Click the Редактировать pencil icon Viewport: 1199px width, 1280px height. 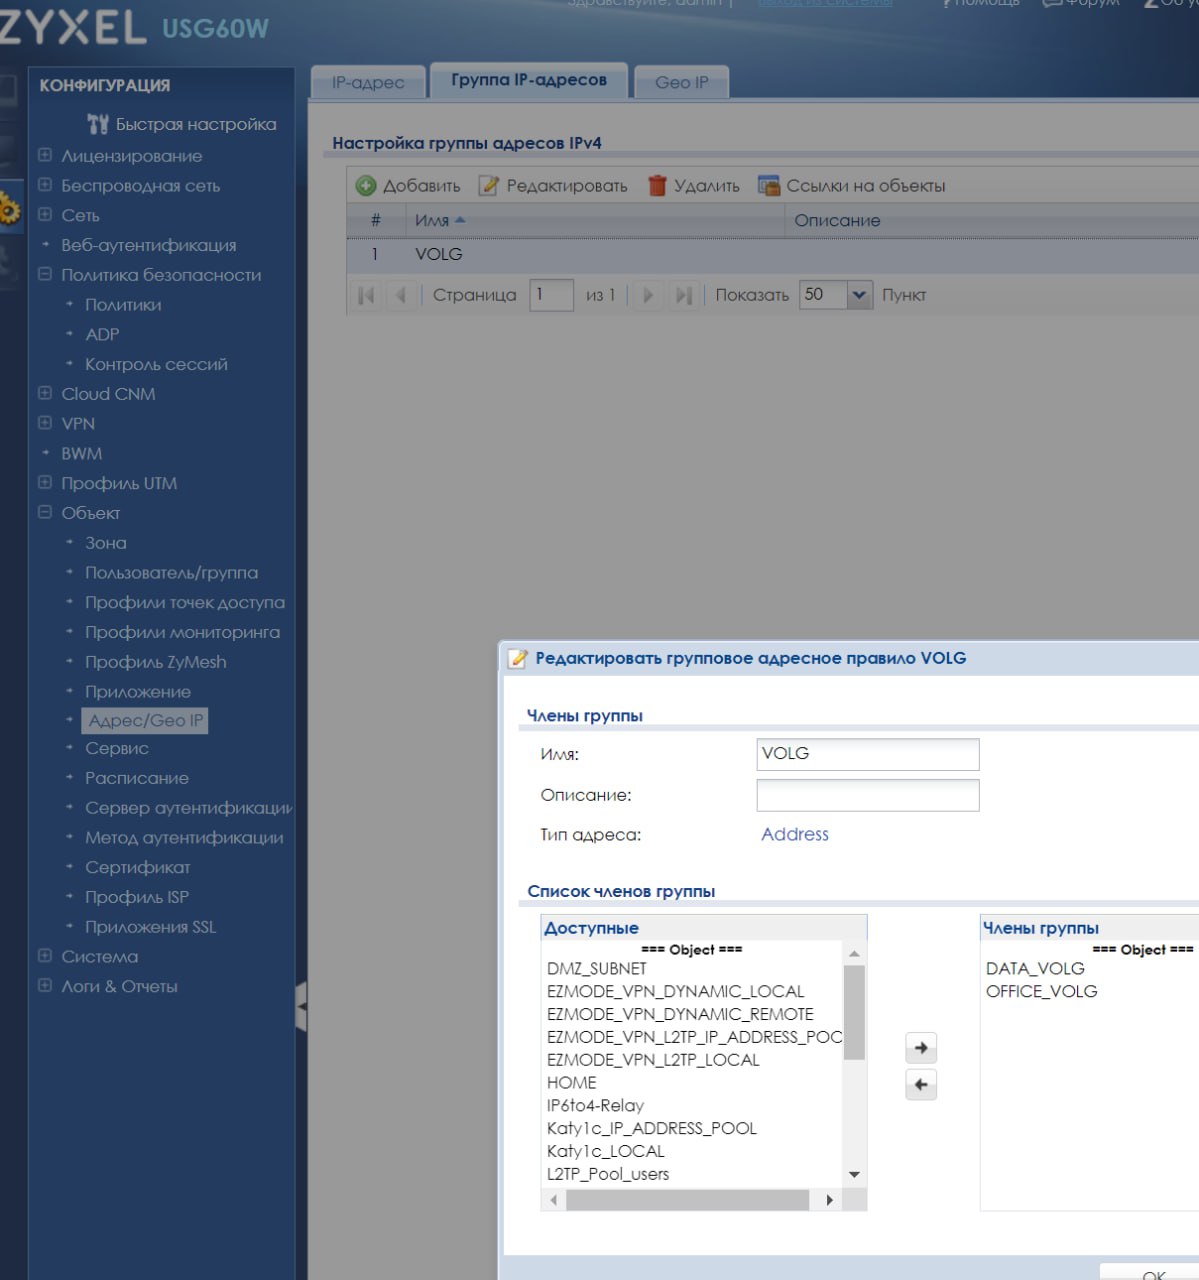(489, 185)
